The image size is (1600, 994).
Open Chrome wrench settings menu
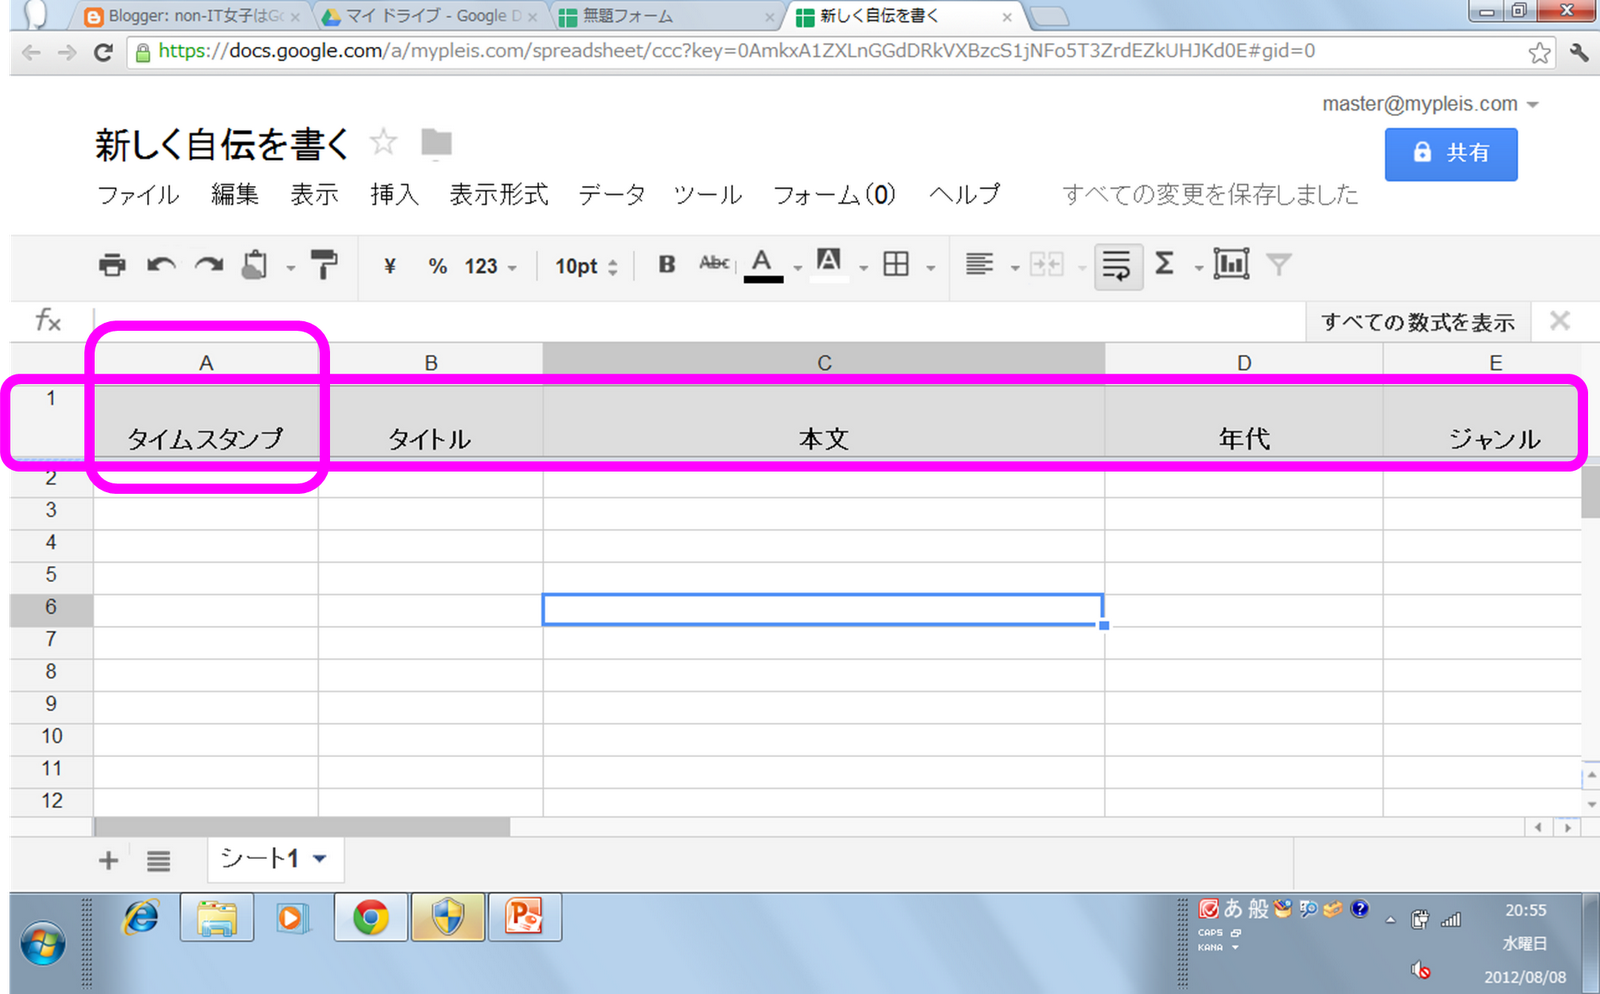coord(1579,52)
